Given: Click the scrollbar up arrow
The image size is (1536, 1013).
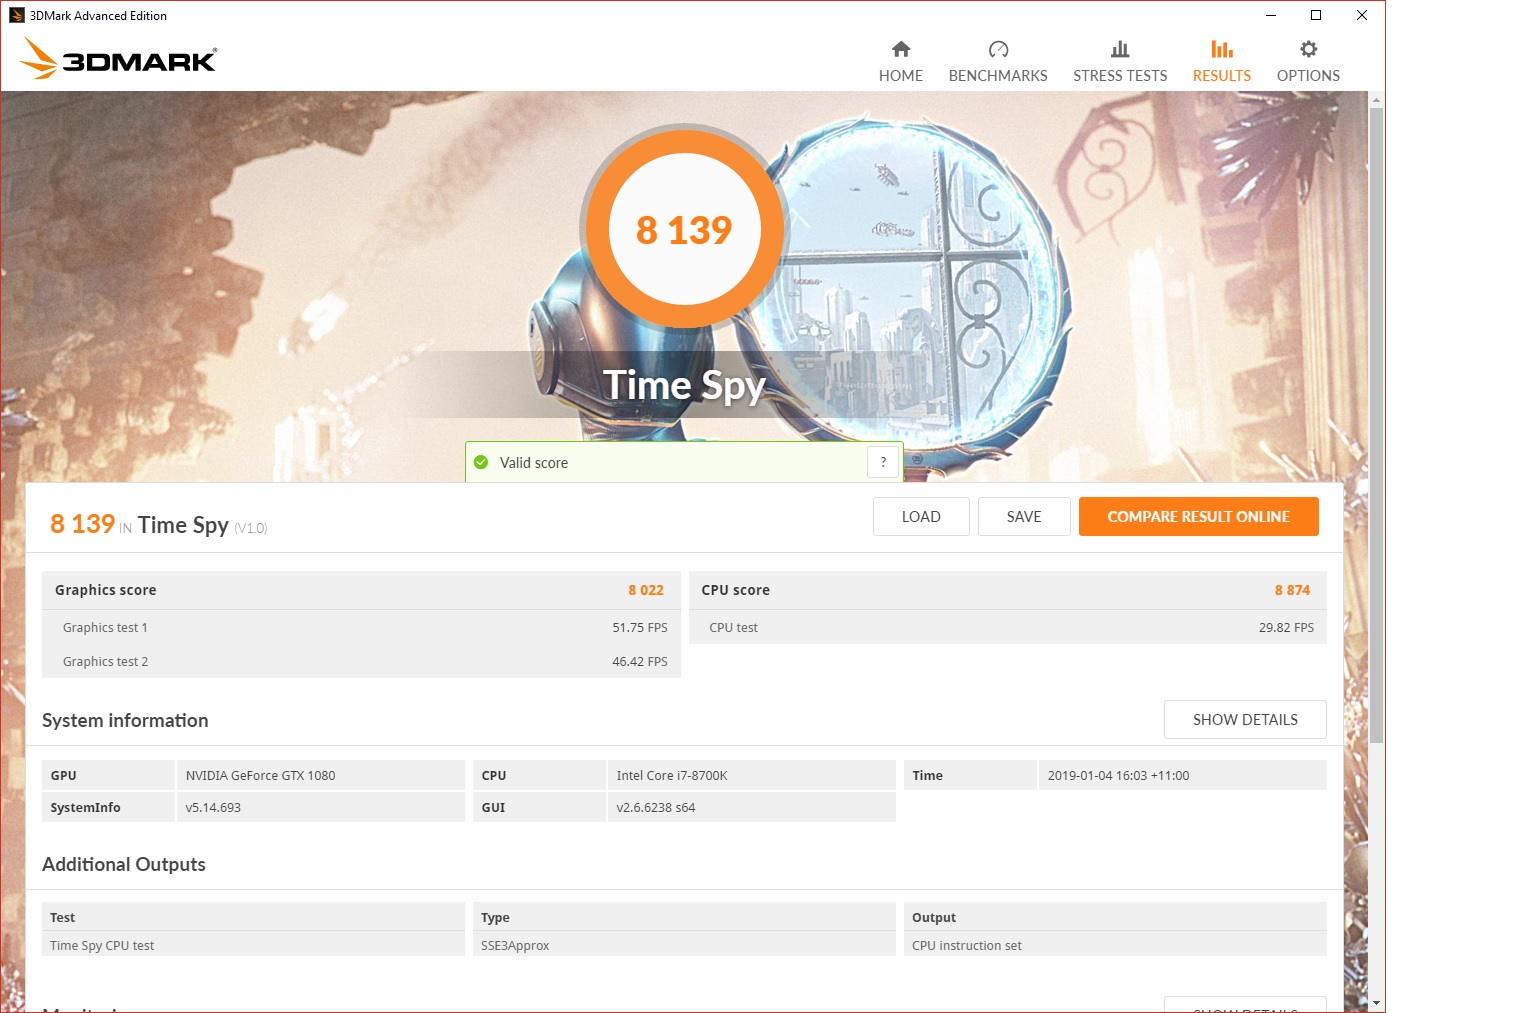Looking at the screenshot, I should pos(1376,100).
